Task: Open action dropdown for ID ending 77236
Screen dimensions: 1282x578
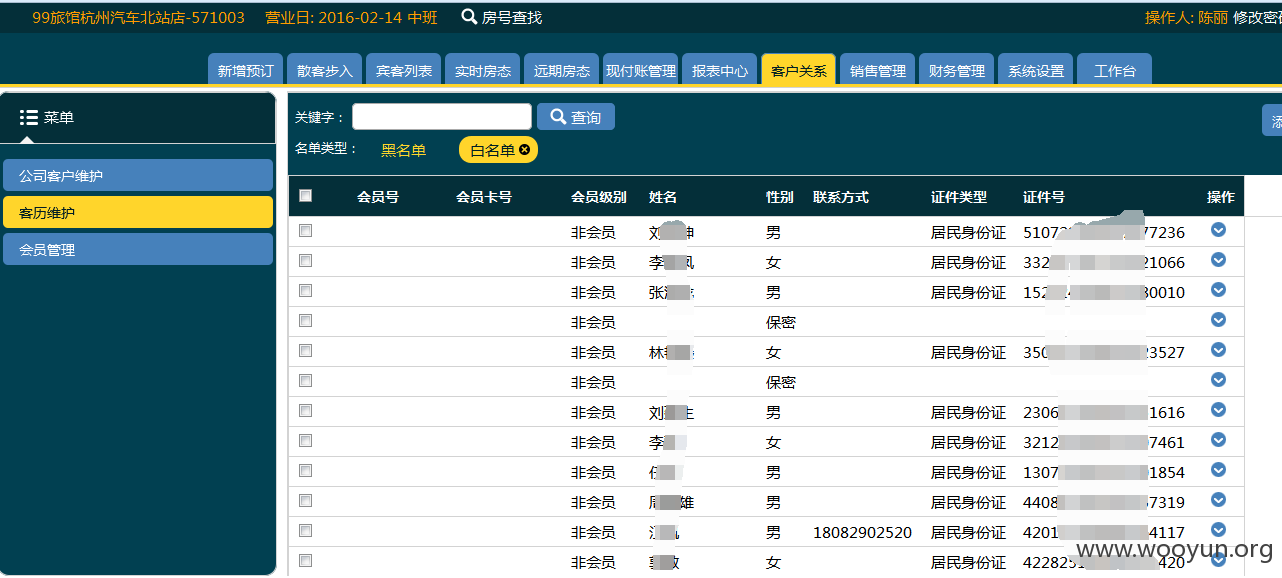Action: [x=1218, y=230]
